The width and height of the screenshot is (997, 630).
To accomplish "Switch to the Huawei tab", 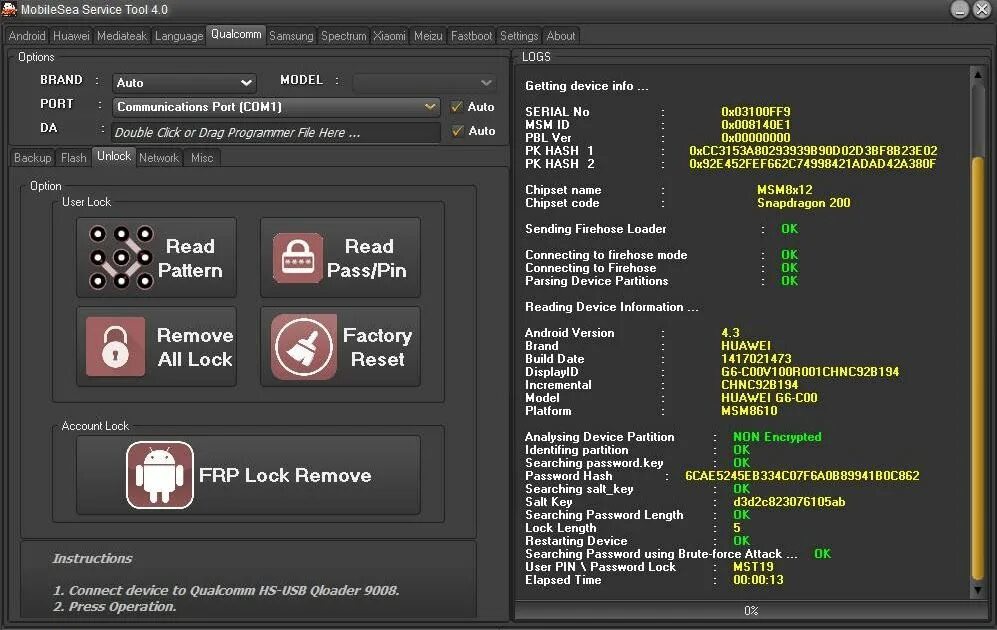I will coord(71,36).
